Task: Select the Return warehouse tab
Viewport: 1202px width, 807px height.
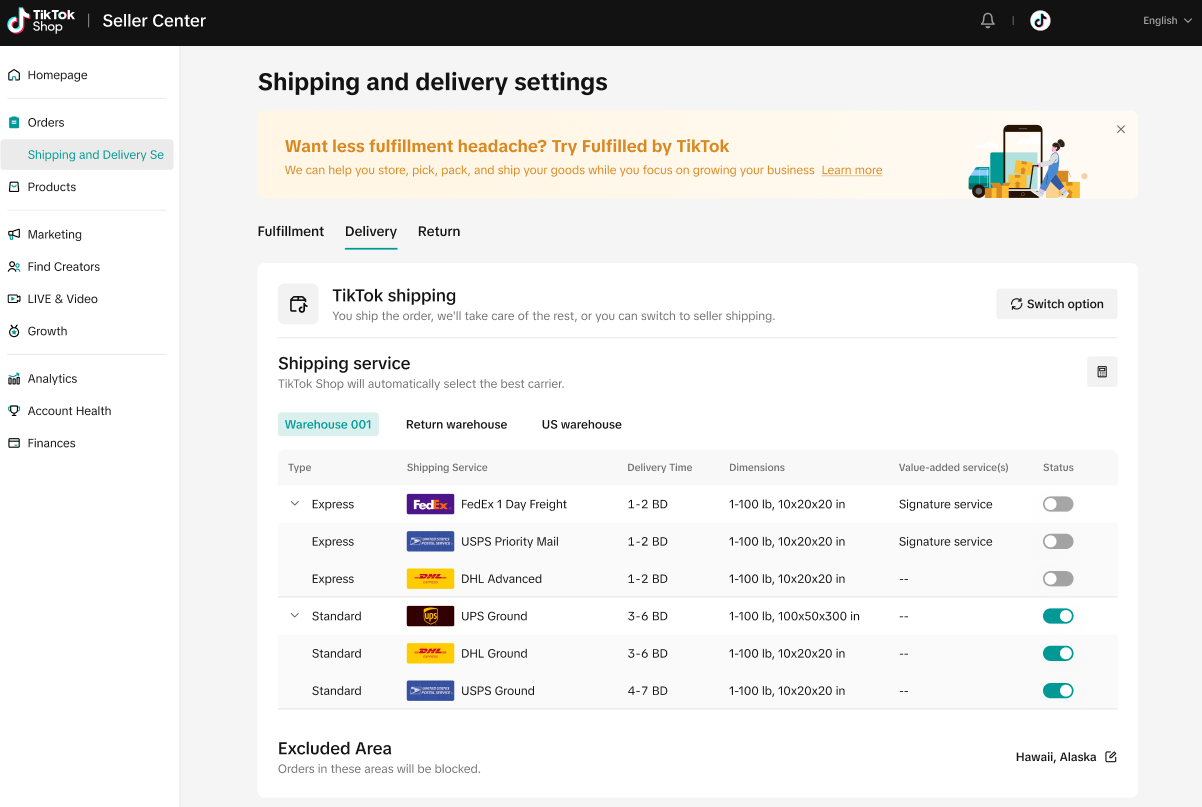Action: [x=456, y=424]
